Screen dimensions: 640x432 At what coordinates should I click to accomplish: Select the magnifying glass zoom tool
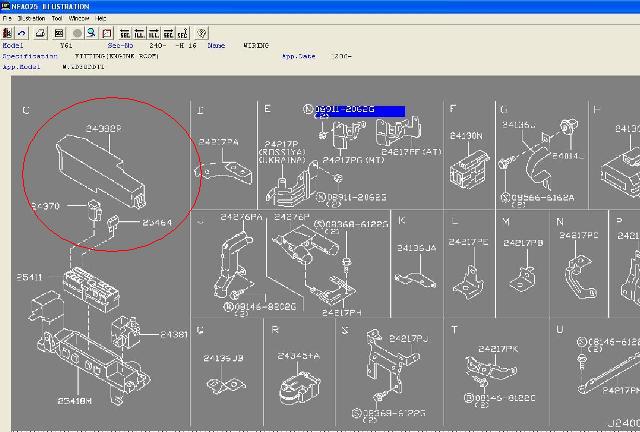pos(91,33)
